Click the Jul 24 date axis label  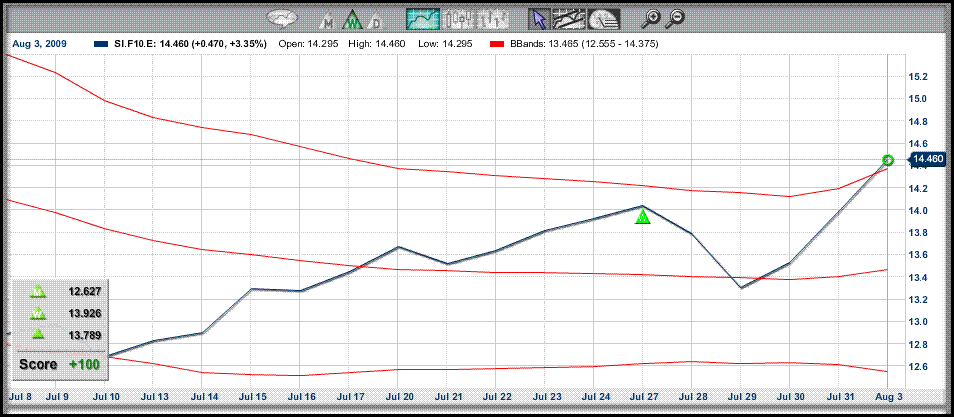pos(594,396)
